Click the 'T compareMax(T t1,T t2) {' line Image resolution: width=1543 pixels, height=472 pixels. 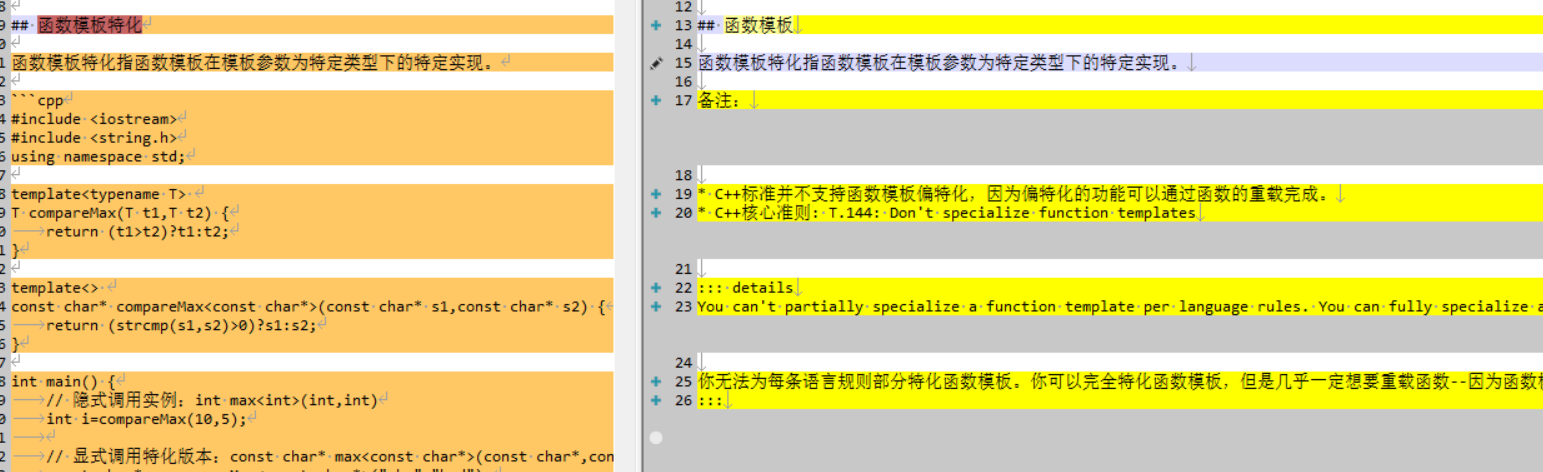pyautogui.click(x=120, y=213)
